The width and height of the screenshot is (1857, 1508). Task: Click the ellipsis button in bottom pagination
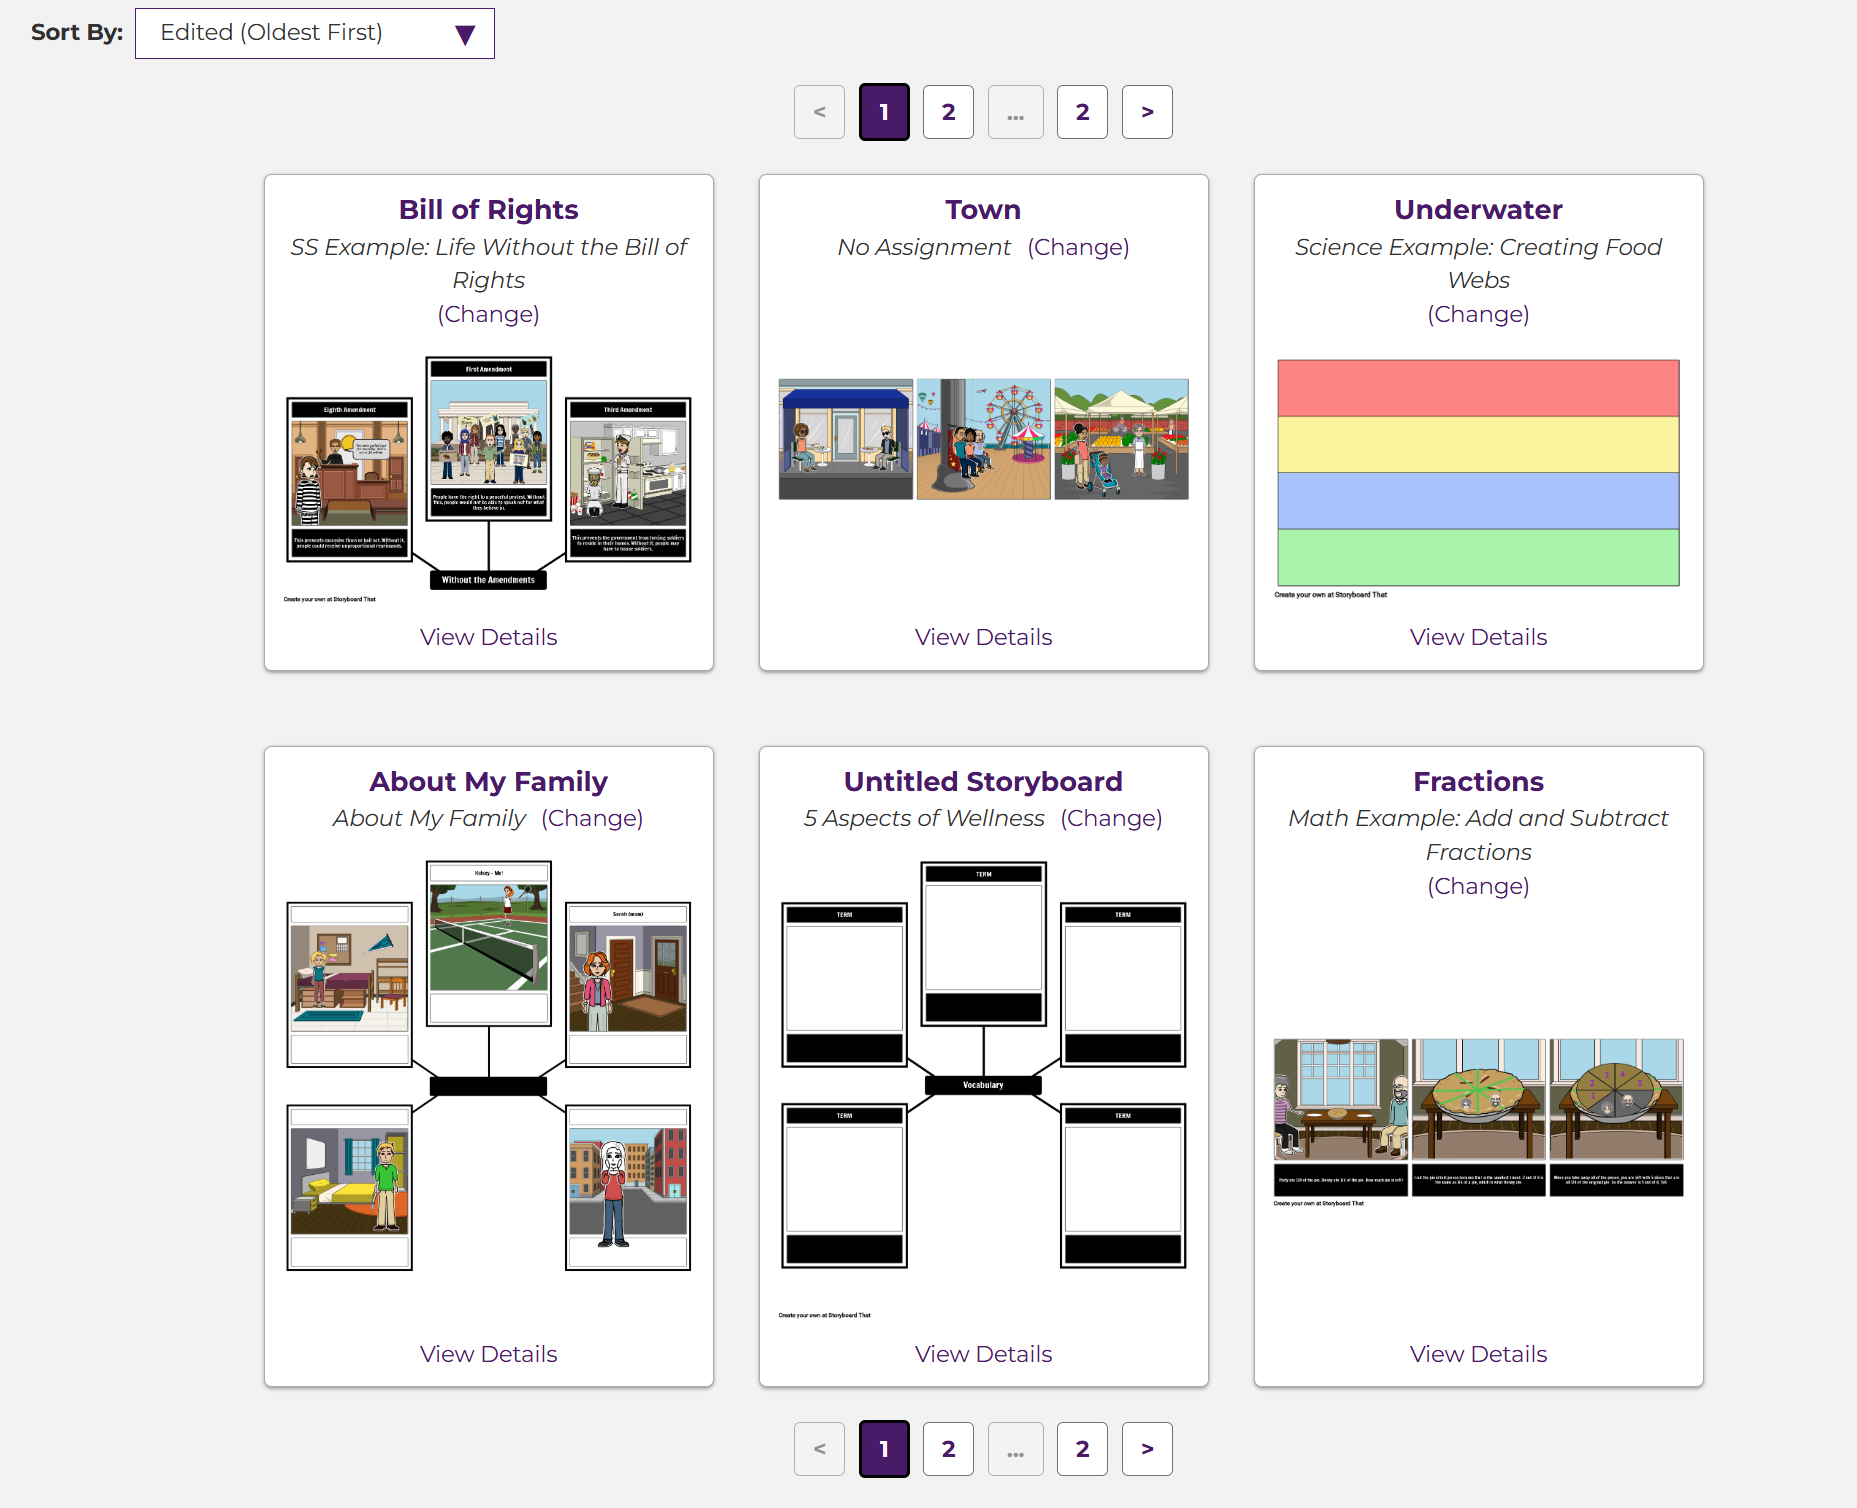pyautogui.click(x=1015, y=1449)
